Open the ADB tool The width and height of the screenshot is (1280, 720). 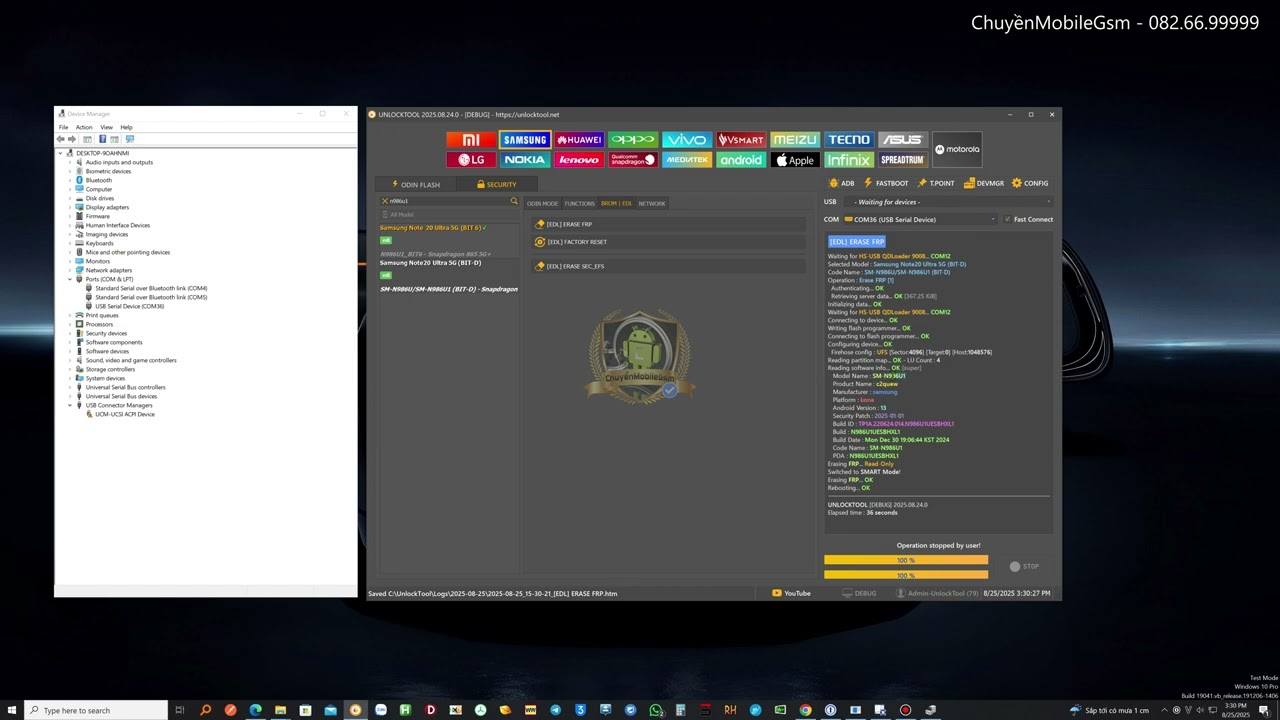(841, 183)
